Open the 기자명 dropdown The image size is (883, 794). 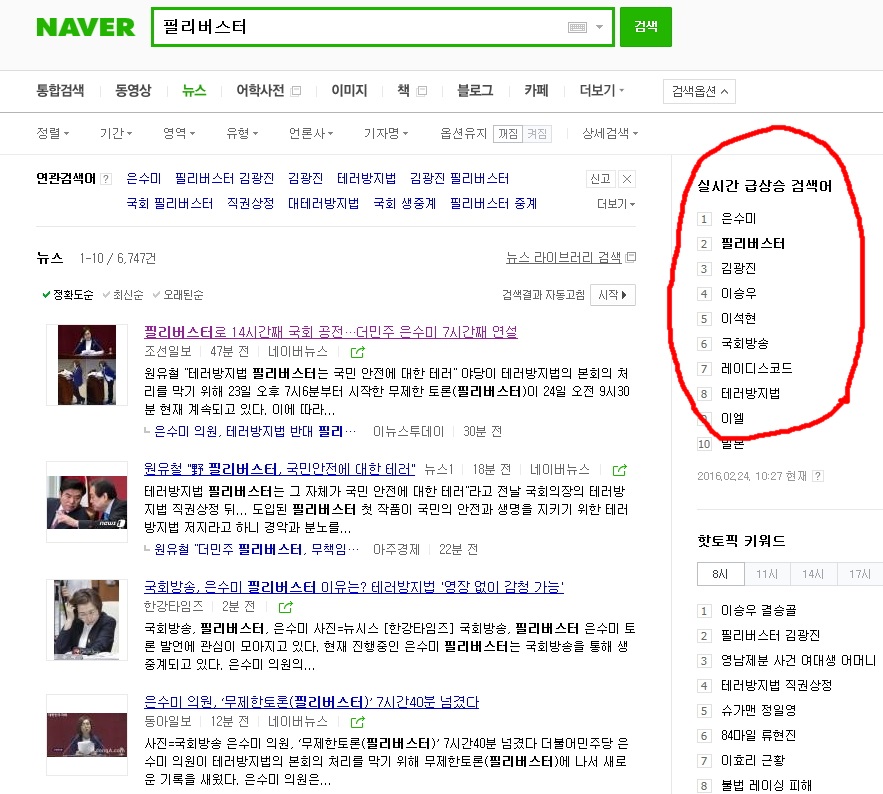click(386, 133)
